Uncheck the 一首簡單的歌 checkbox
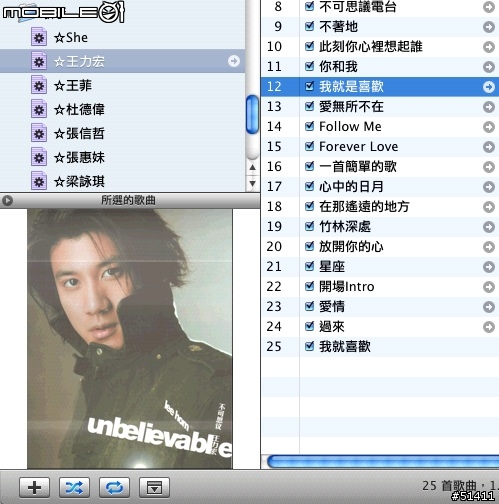The image size is (499, 504). [x=310, y=166]
